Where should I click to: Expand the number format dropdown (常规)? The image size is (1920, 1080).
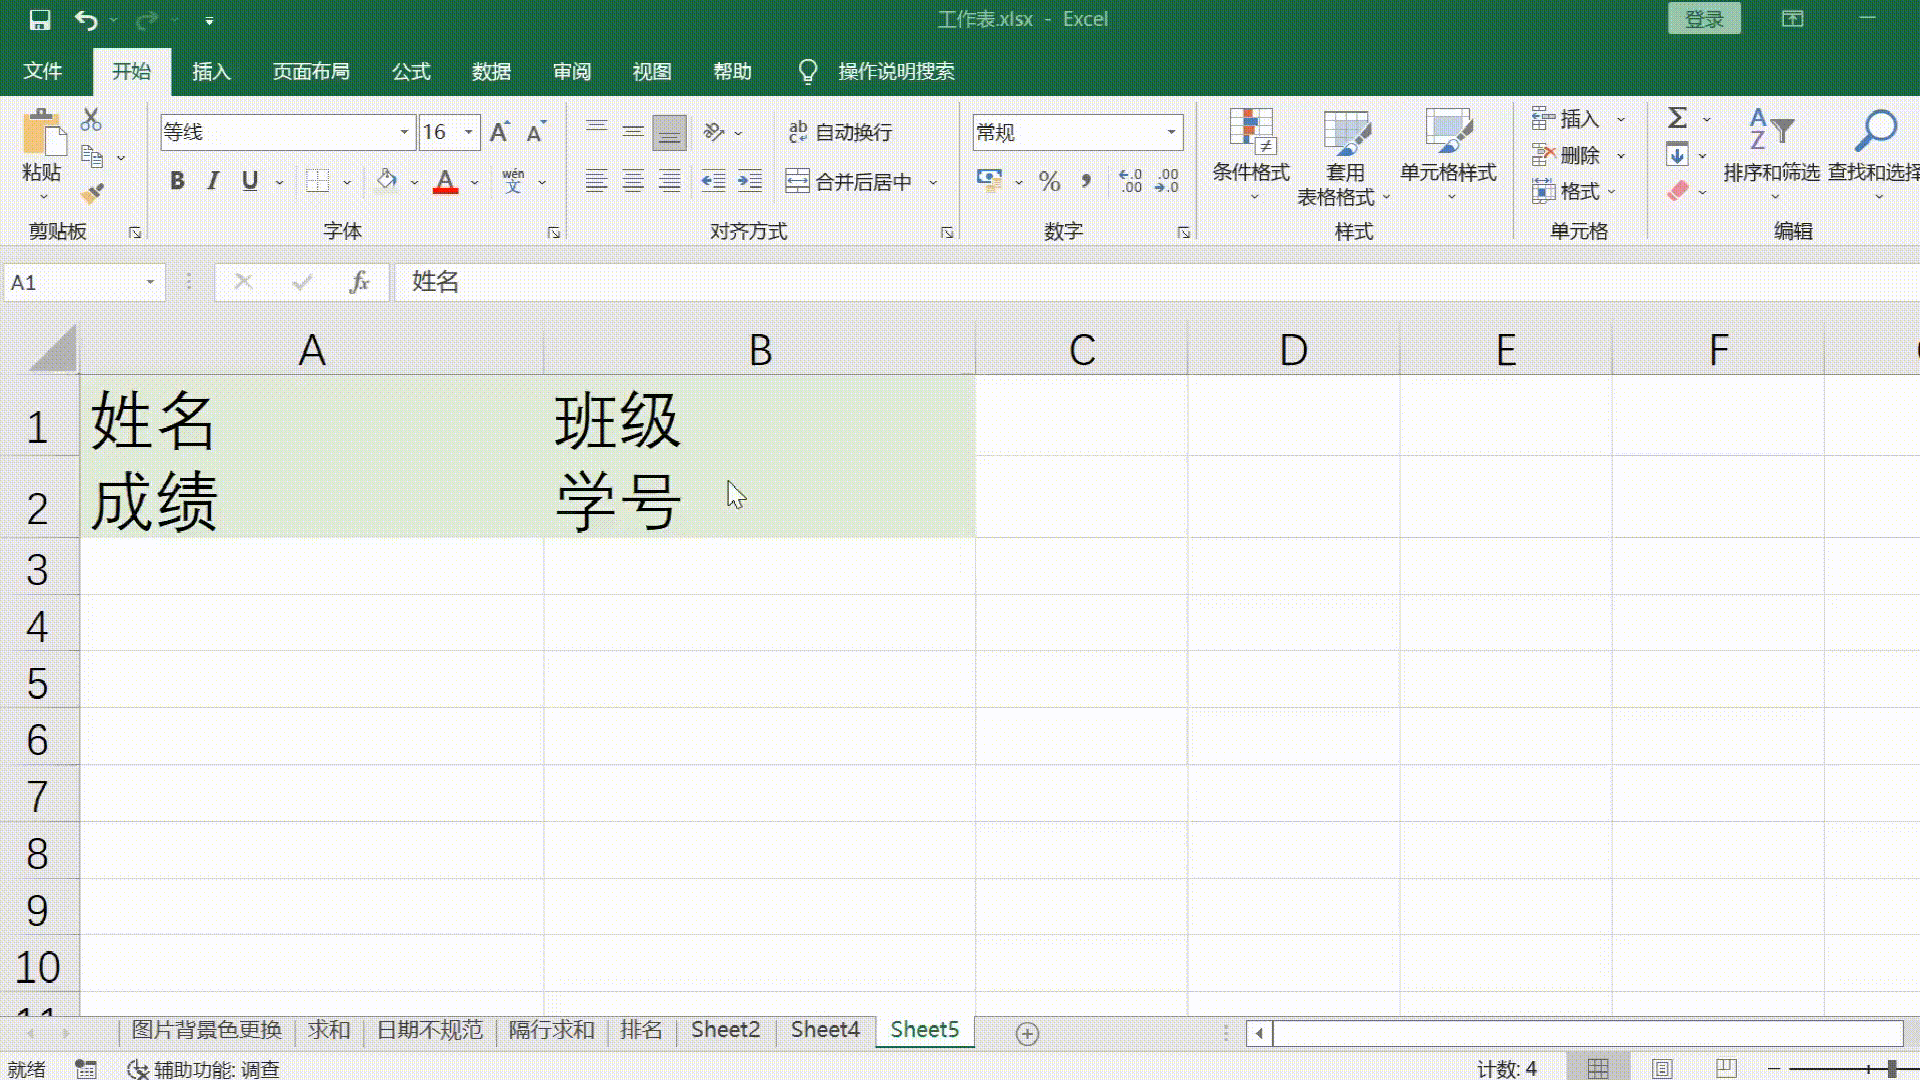pos(1170,132)
